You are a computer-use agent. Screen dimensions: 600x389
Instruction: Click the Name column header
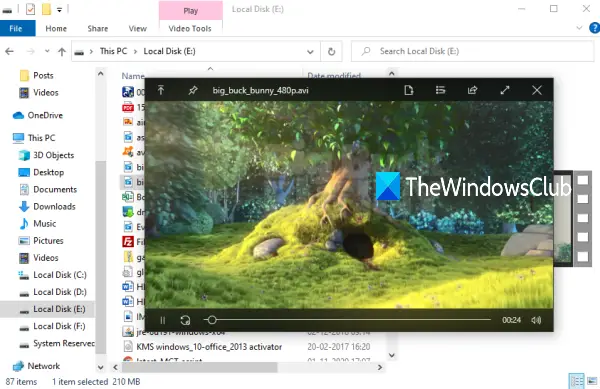(133, 76)
